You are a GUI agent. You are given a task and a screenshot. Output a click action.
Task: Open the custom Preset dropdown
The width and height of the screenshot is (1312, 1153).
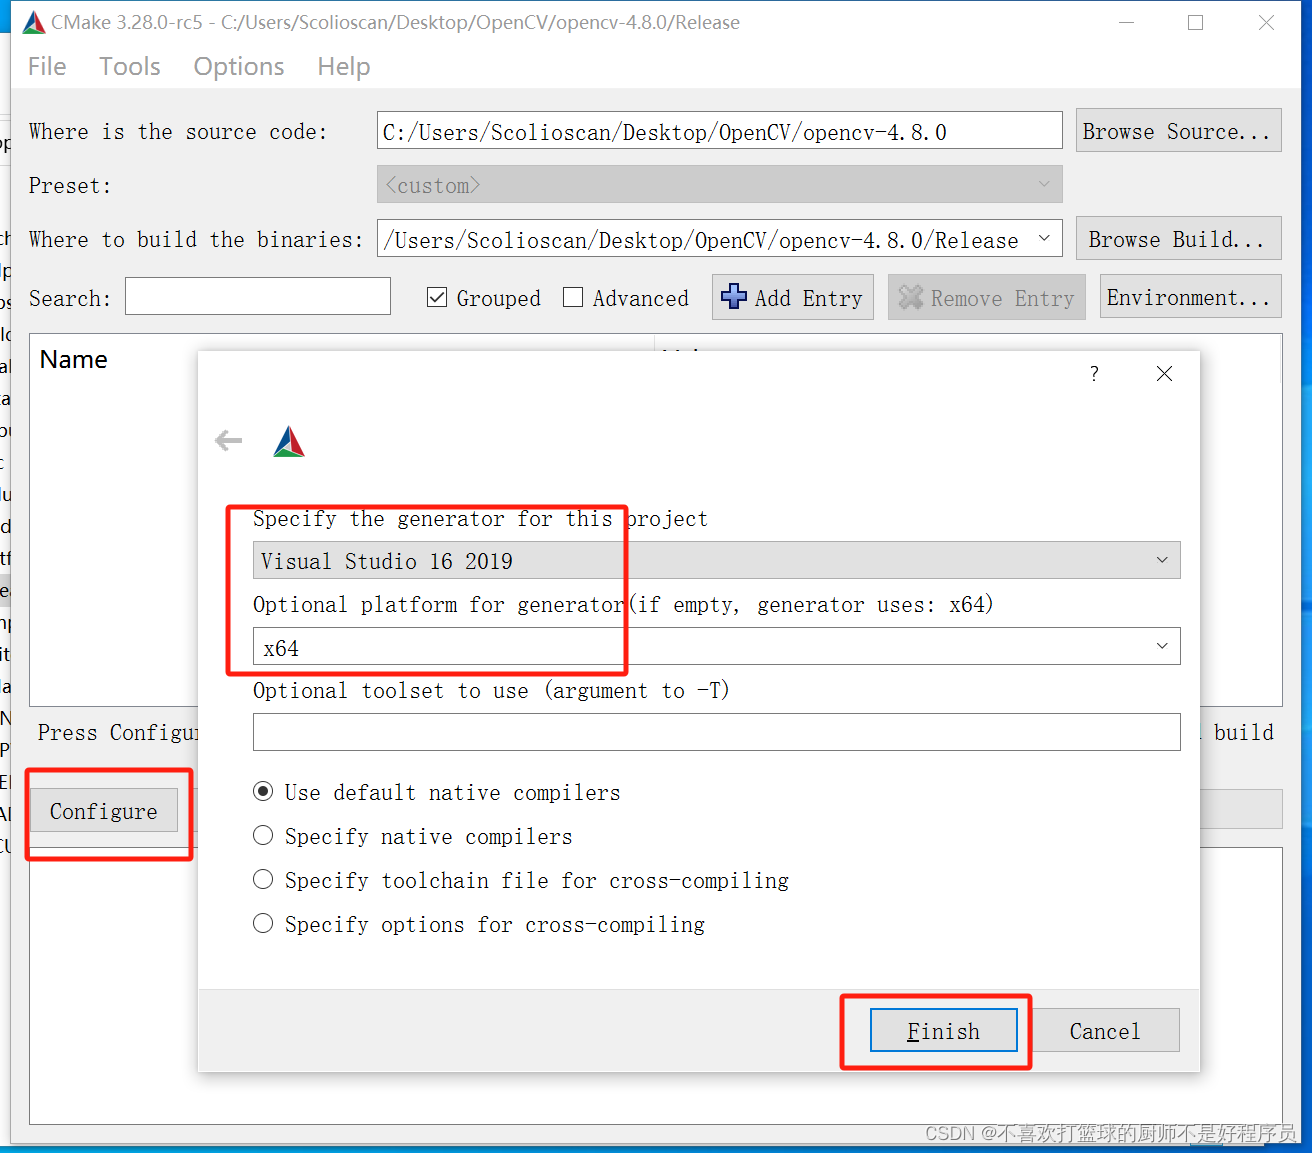tap(719, 184)
